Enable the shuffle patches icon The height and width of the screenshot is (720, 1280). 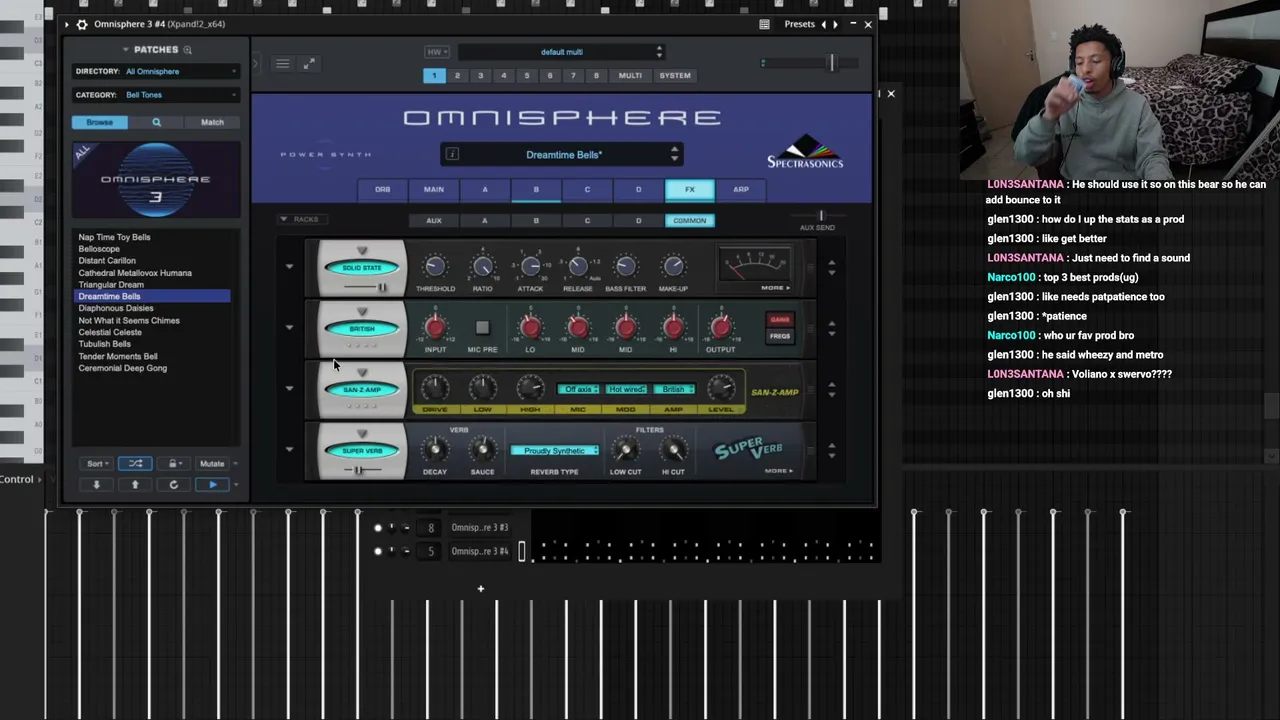coord(135,464)
